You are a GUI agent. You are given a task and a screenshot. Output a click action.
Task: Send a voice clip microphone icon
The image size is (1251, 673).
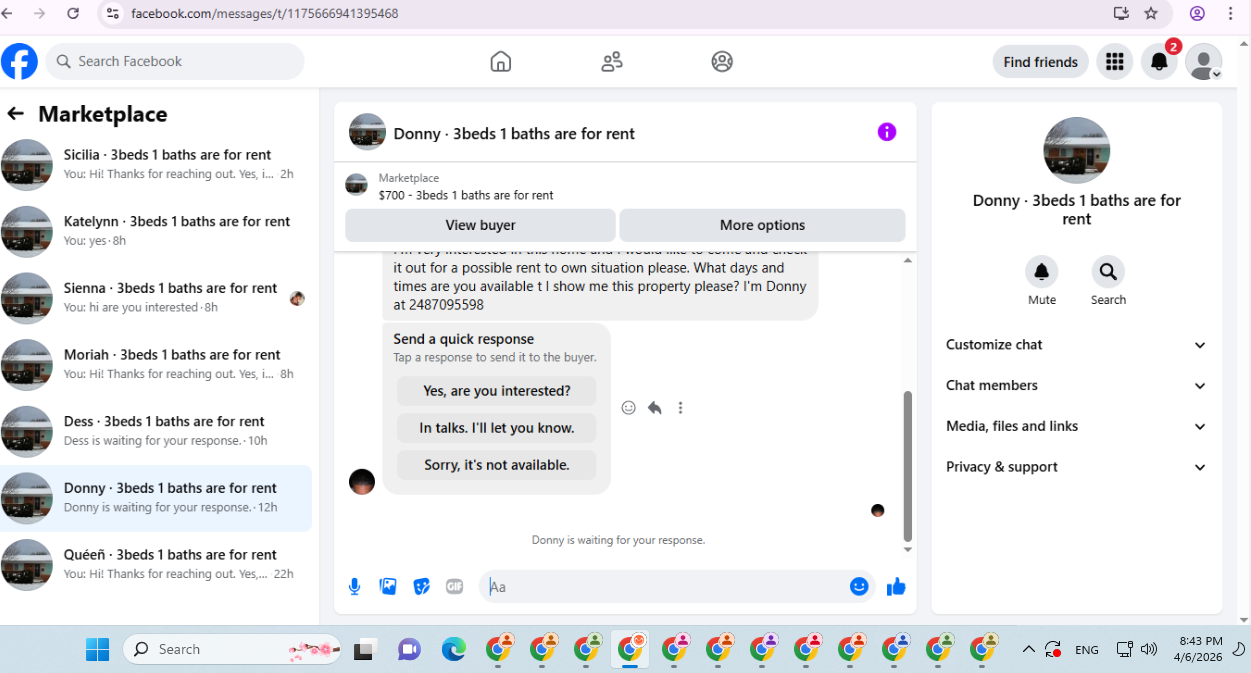click(x=354, y=587)
